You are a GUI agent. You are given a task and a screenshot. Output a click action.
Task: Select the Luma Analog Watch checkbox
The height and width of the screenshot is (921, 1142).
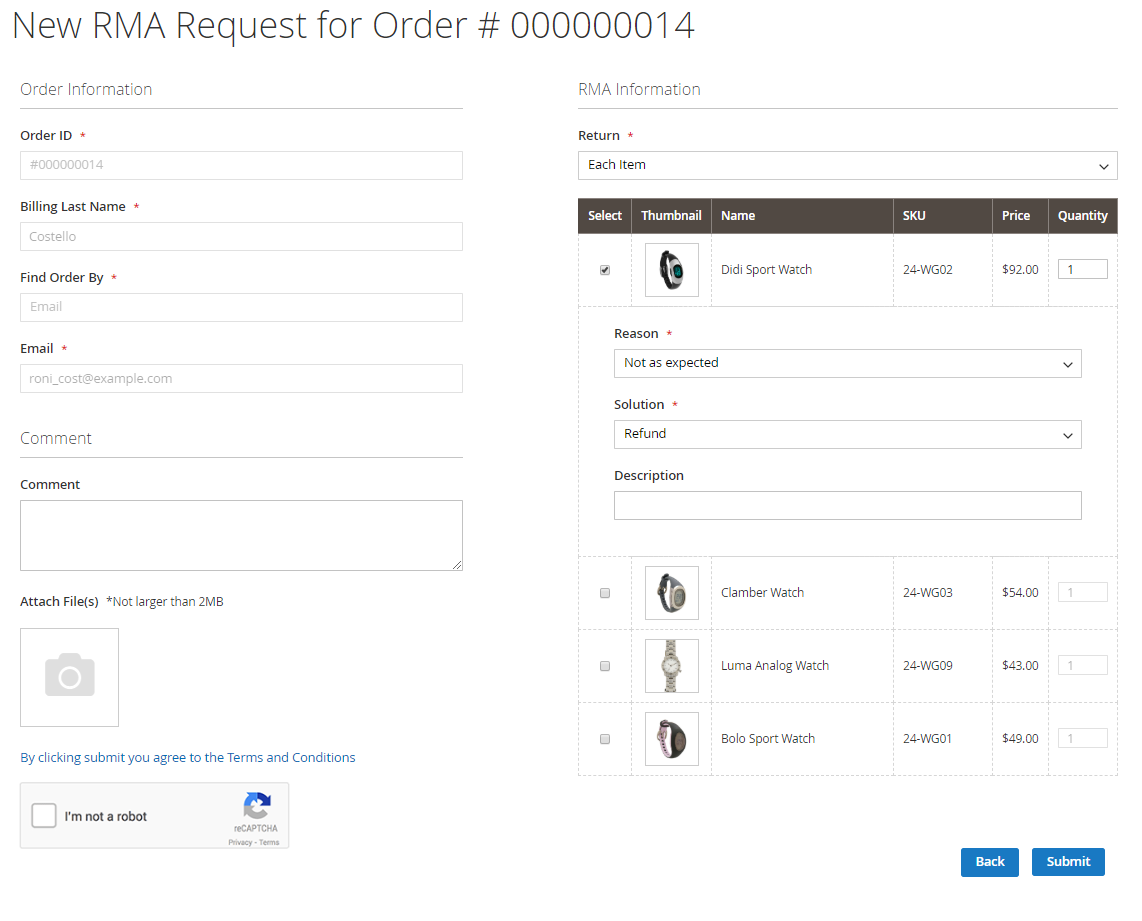[x=605, y=666]
